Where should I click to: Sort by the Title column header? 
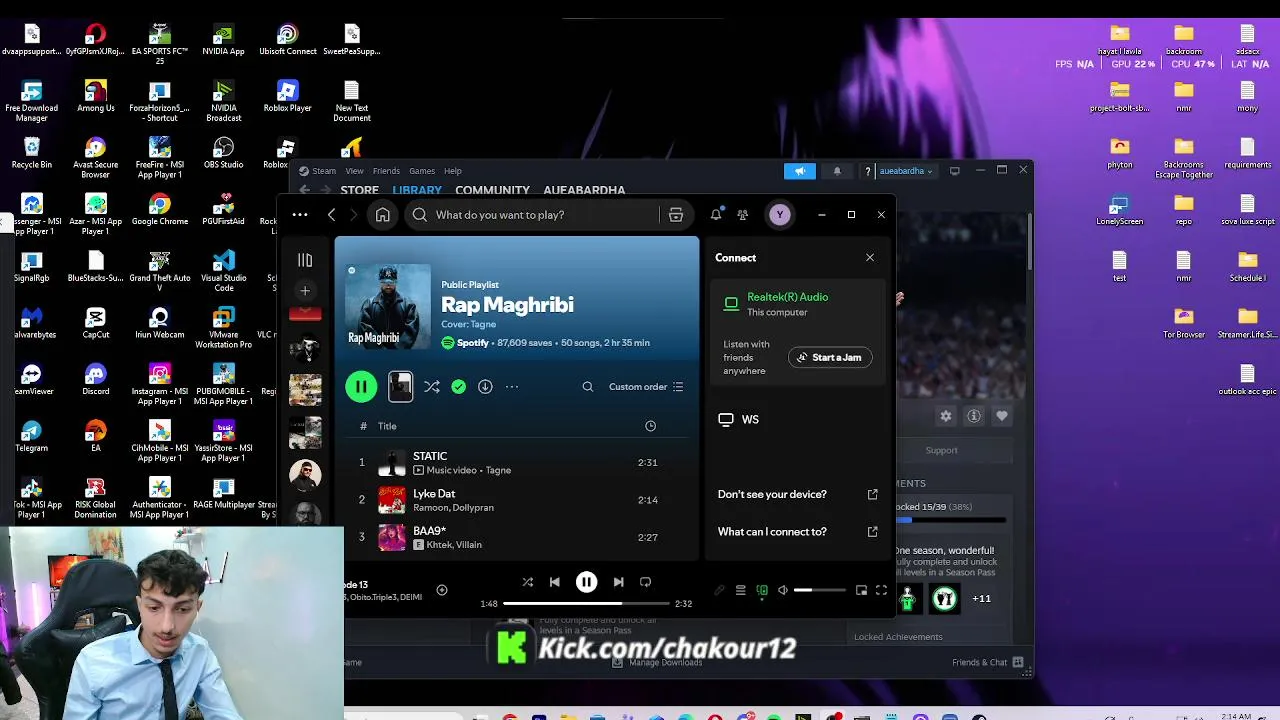tap(387, 426)
